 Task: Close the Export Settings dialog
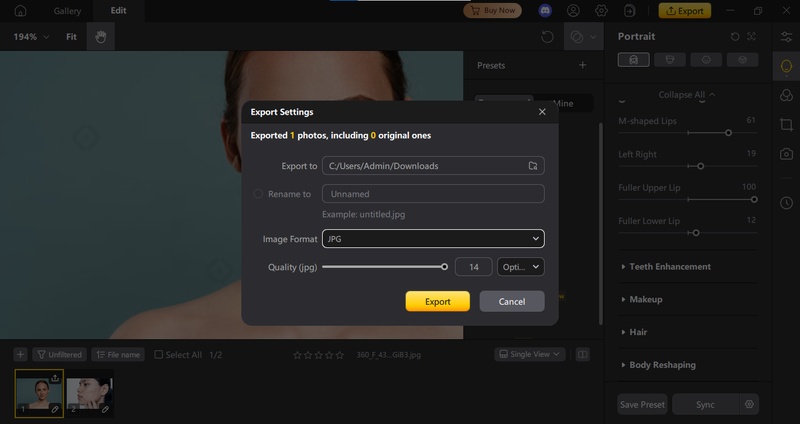(x=542, y=112)
